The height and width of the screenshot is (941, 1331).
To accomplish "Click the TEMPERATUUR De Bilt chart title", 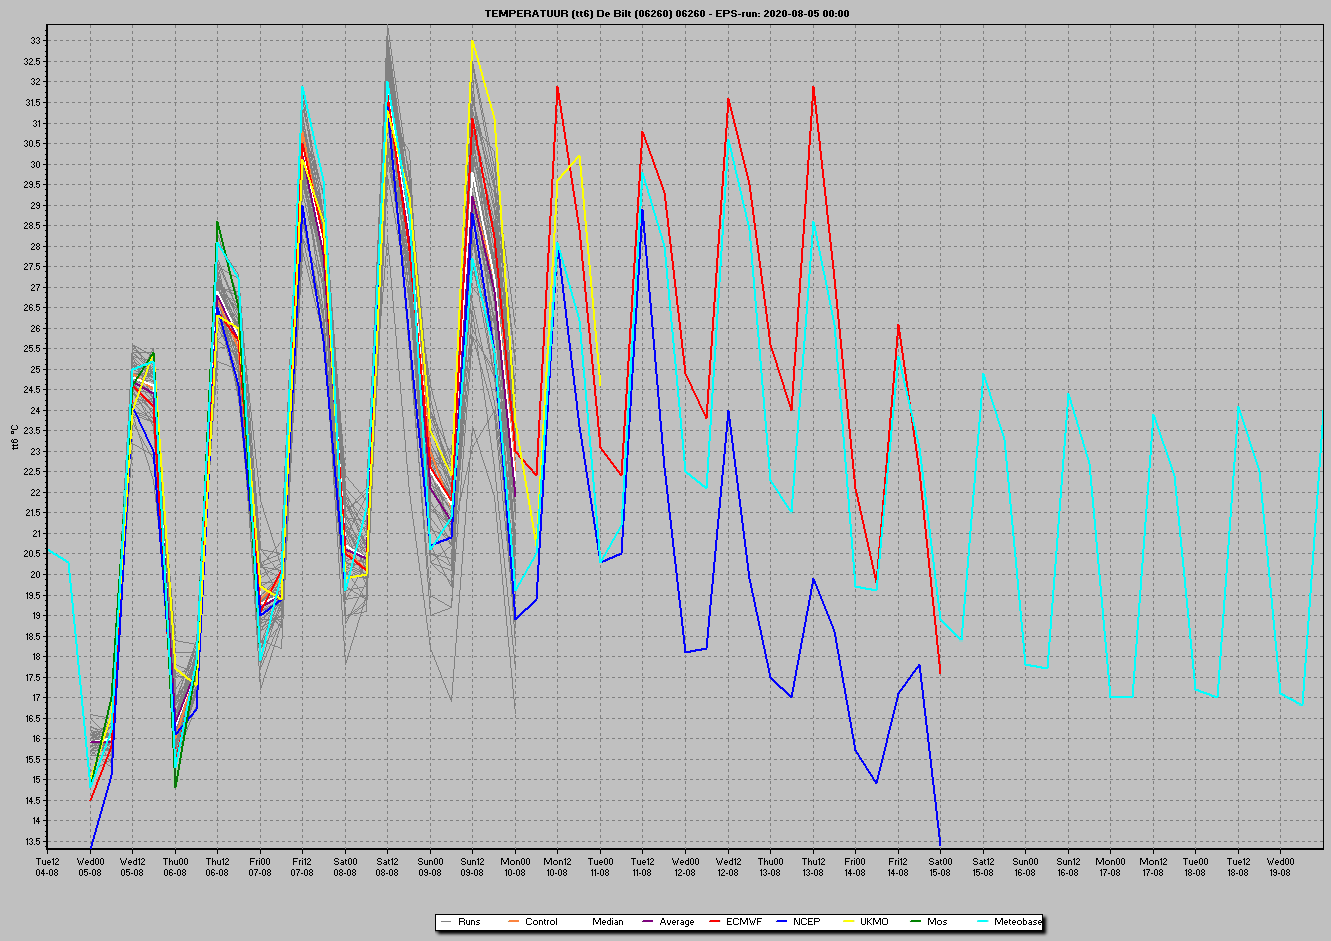I will click(667, 13).
